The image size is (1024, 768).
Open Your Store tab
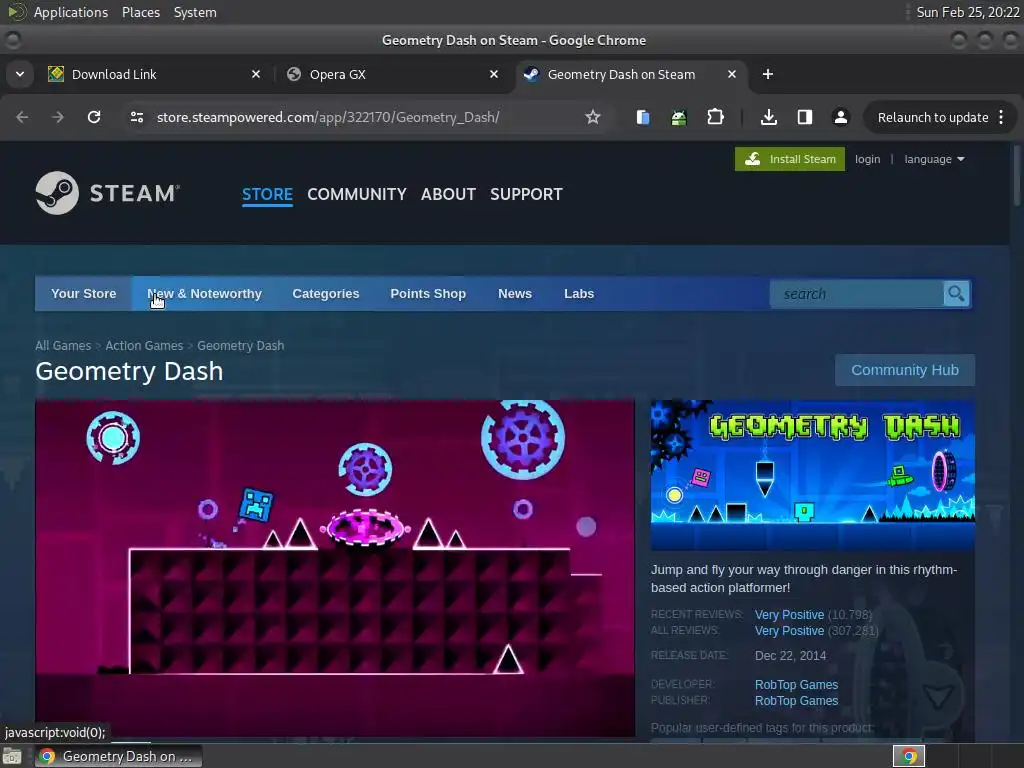coord(84,294)
